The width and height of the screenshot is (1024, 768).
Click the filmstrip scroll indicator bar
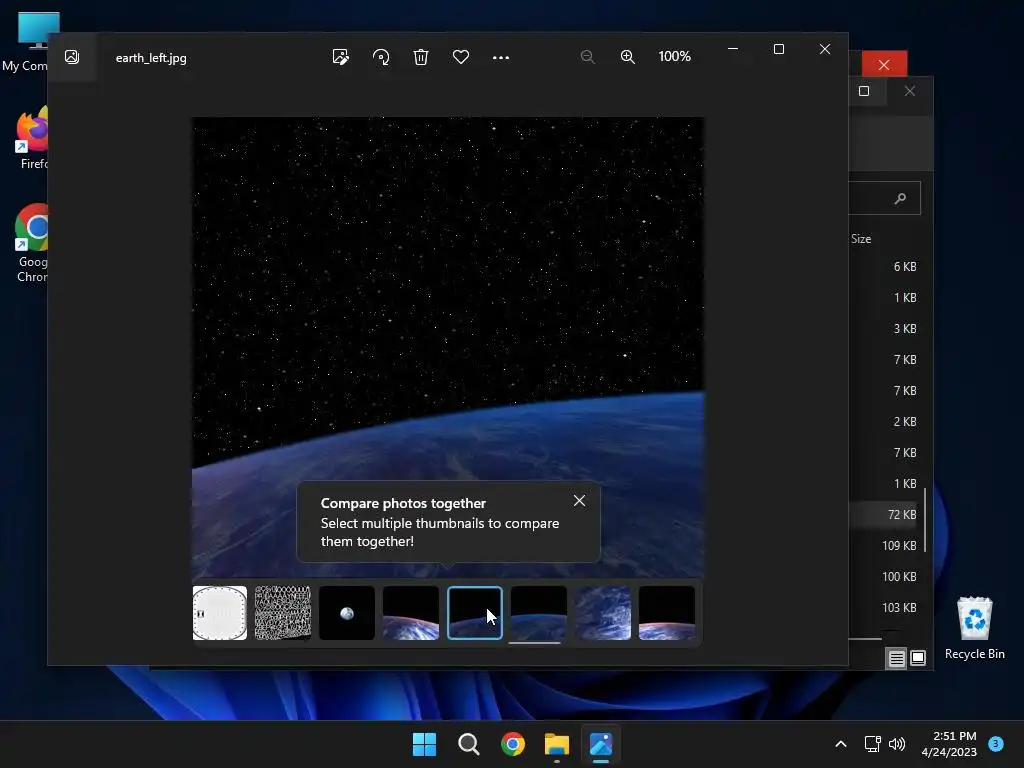click(535, 643)
